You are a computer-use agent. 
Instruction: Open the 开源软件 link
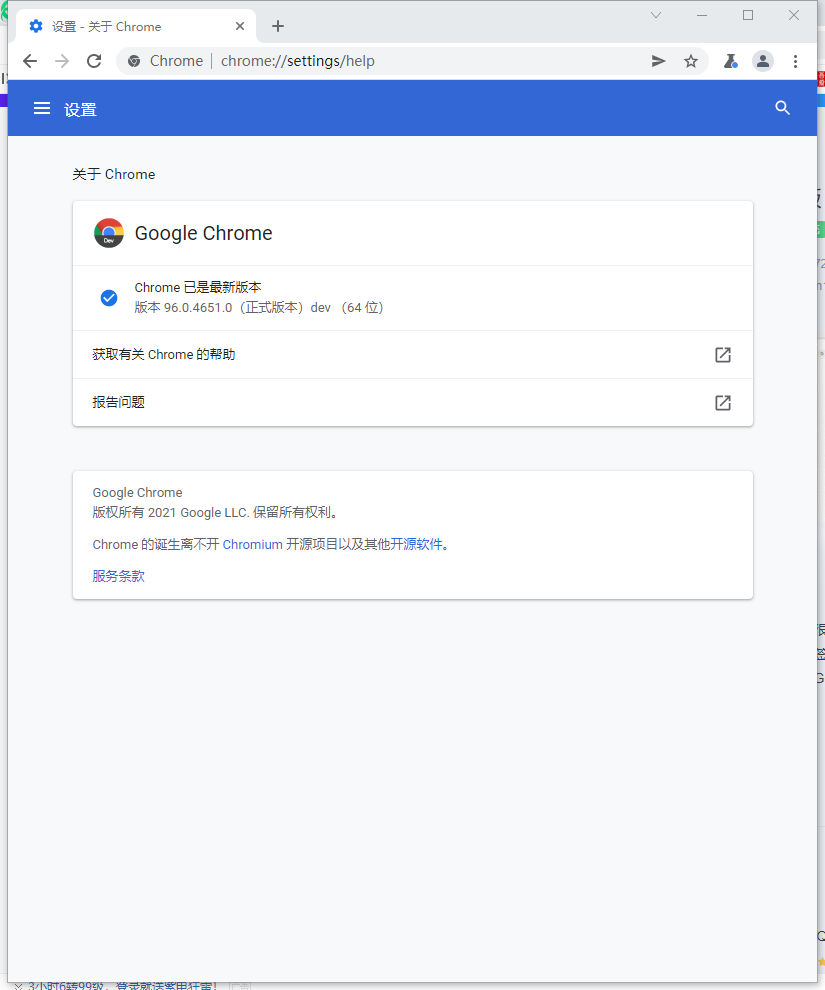416,544
